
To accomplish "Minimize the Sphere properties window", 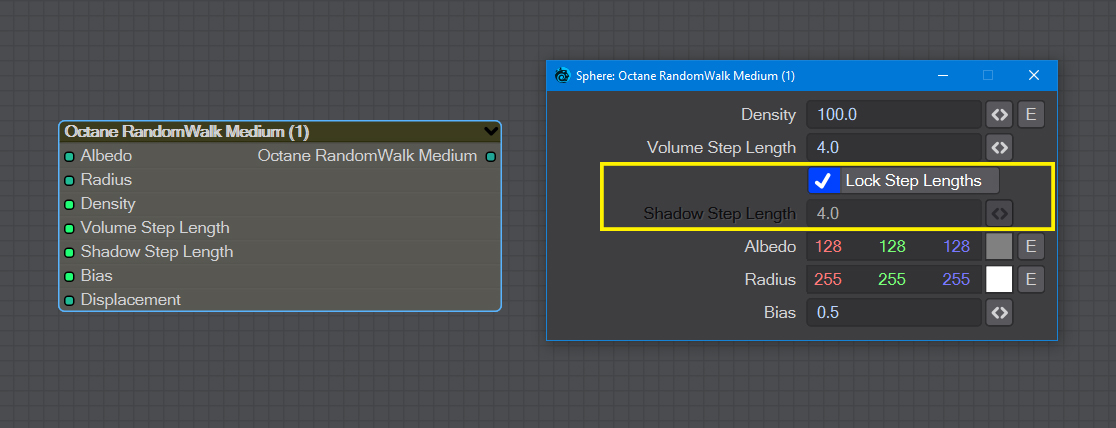I will tap(943, 75).
